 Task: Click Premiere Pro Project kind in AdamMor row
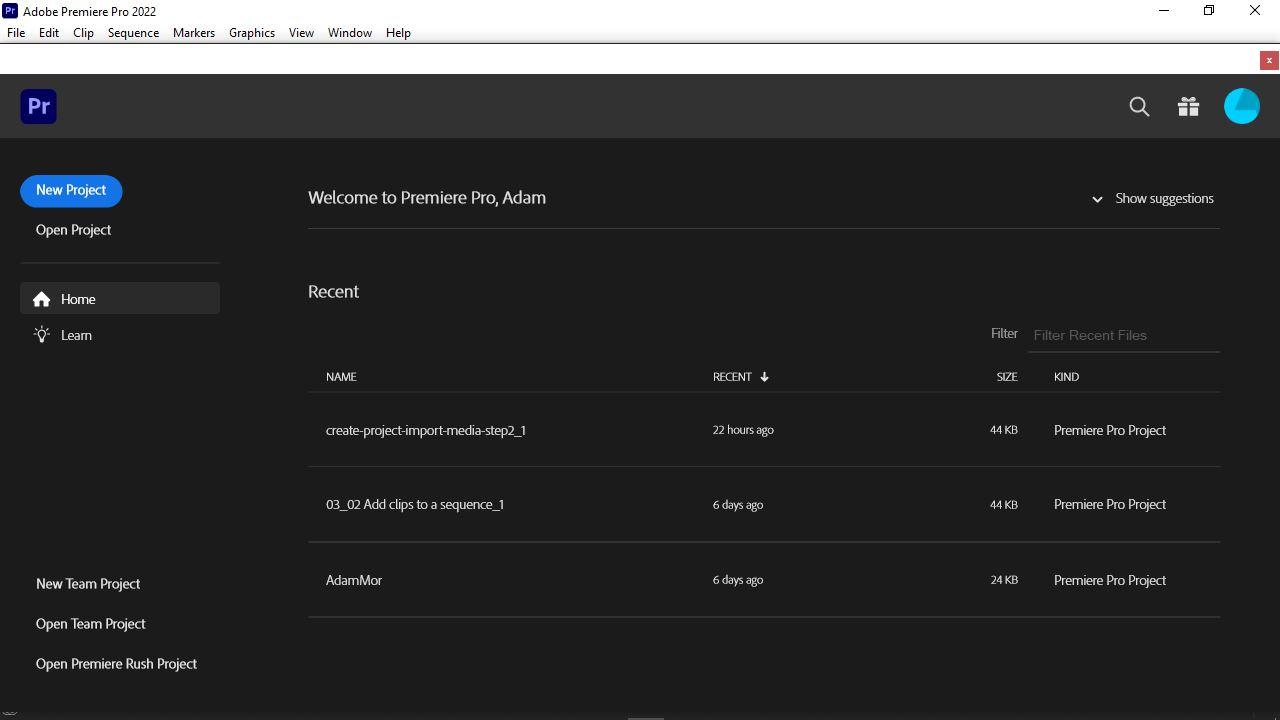tap(1110, 580)
